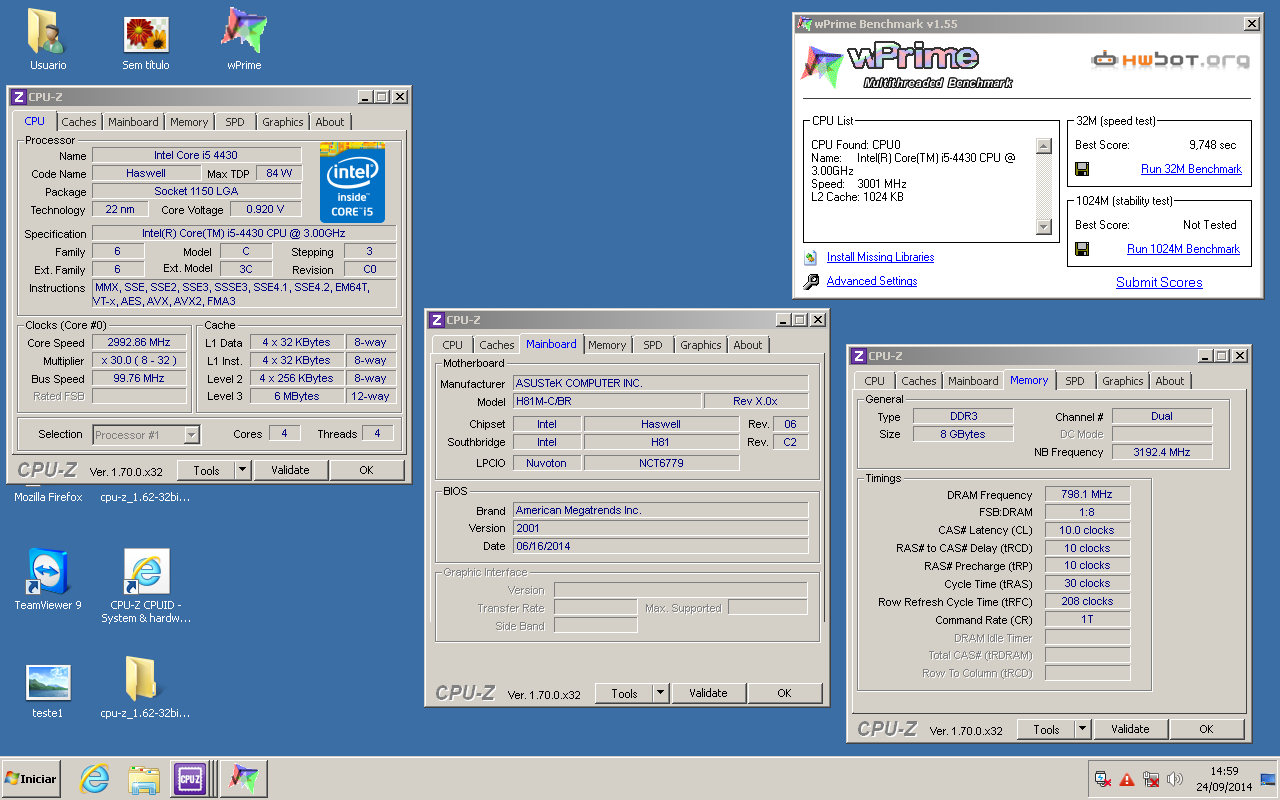Click the Core Speed value field
The width and height of the screenshot is (1280, 800).
[x=140, y=342]
